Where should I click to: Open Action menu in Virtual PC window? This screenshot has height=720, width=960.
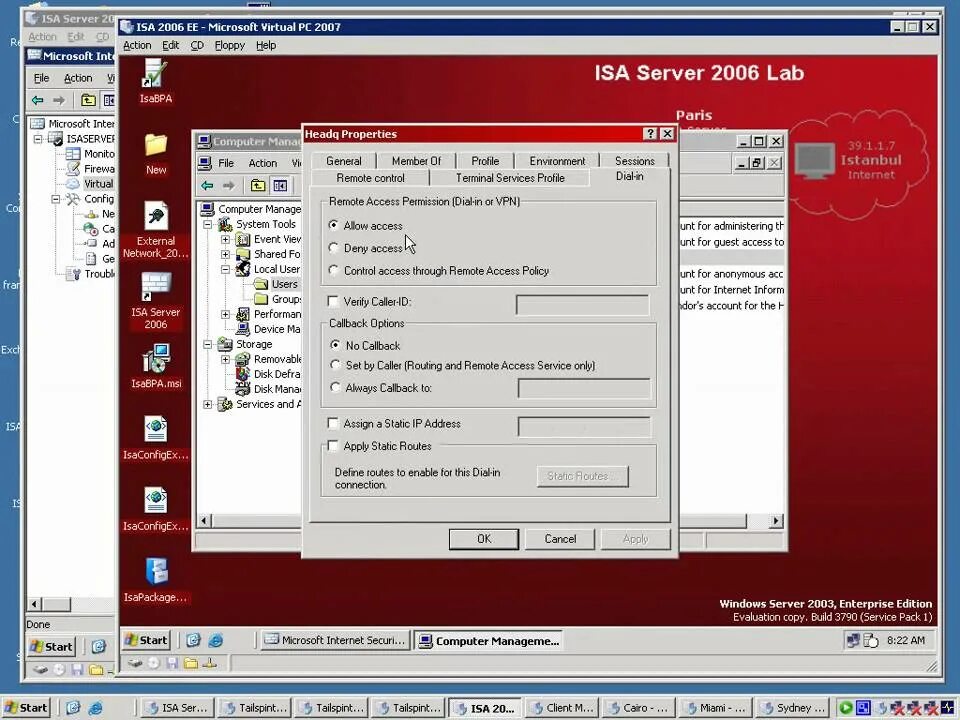click(x=137, y=45)
